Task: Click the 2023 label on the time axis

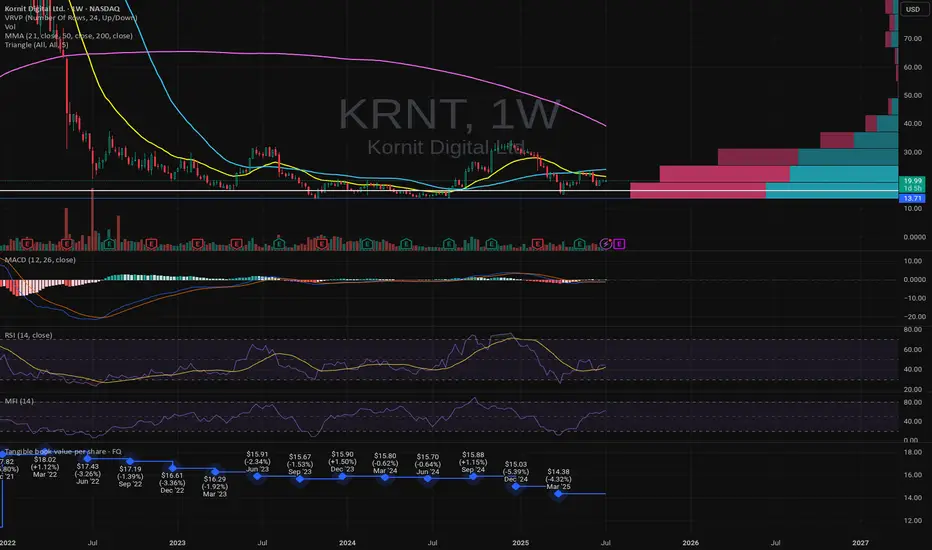Action: click(x=177, y=543)
